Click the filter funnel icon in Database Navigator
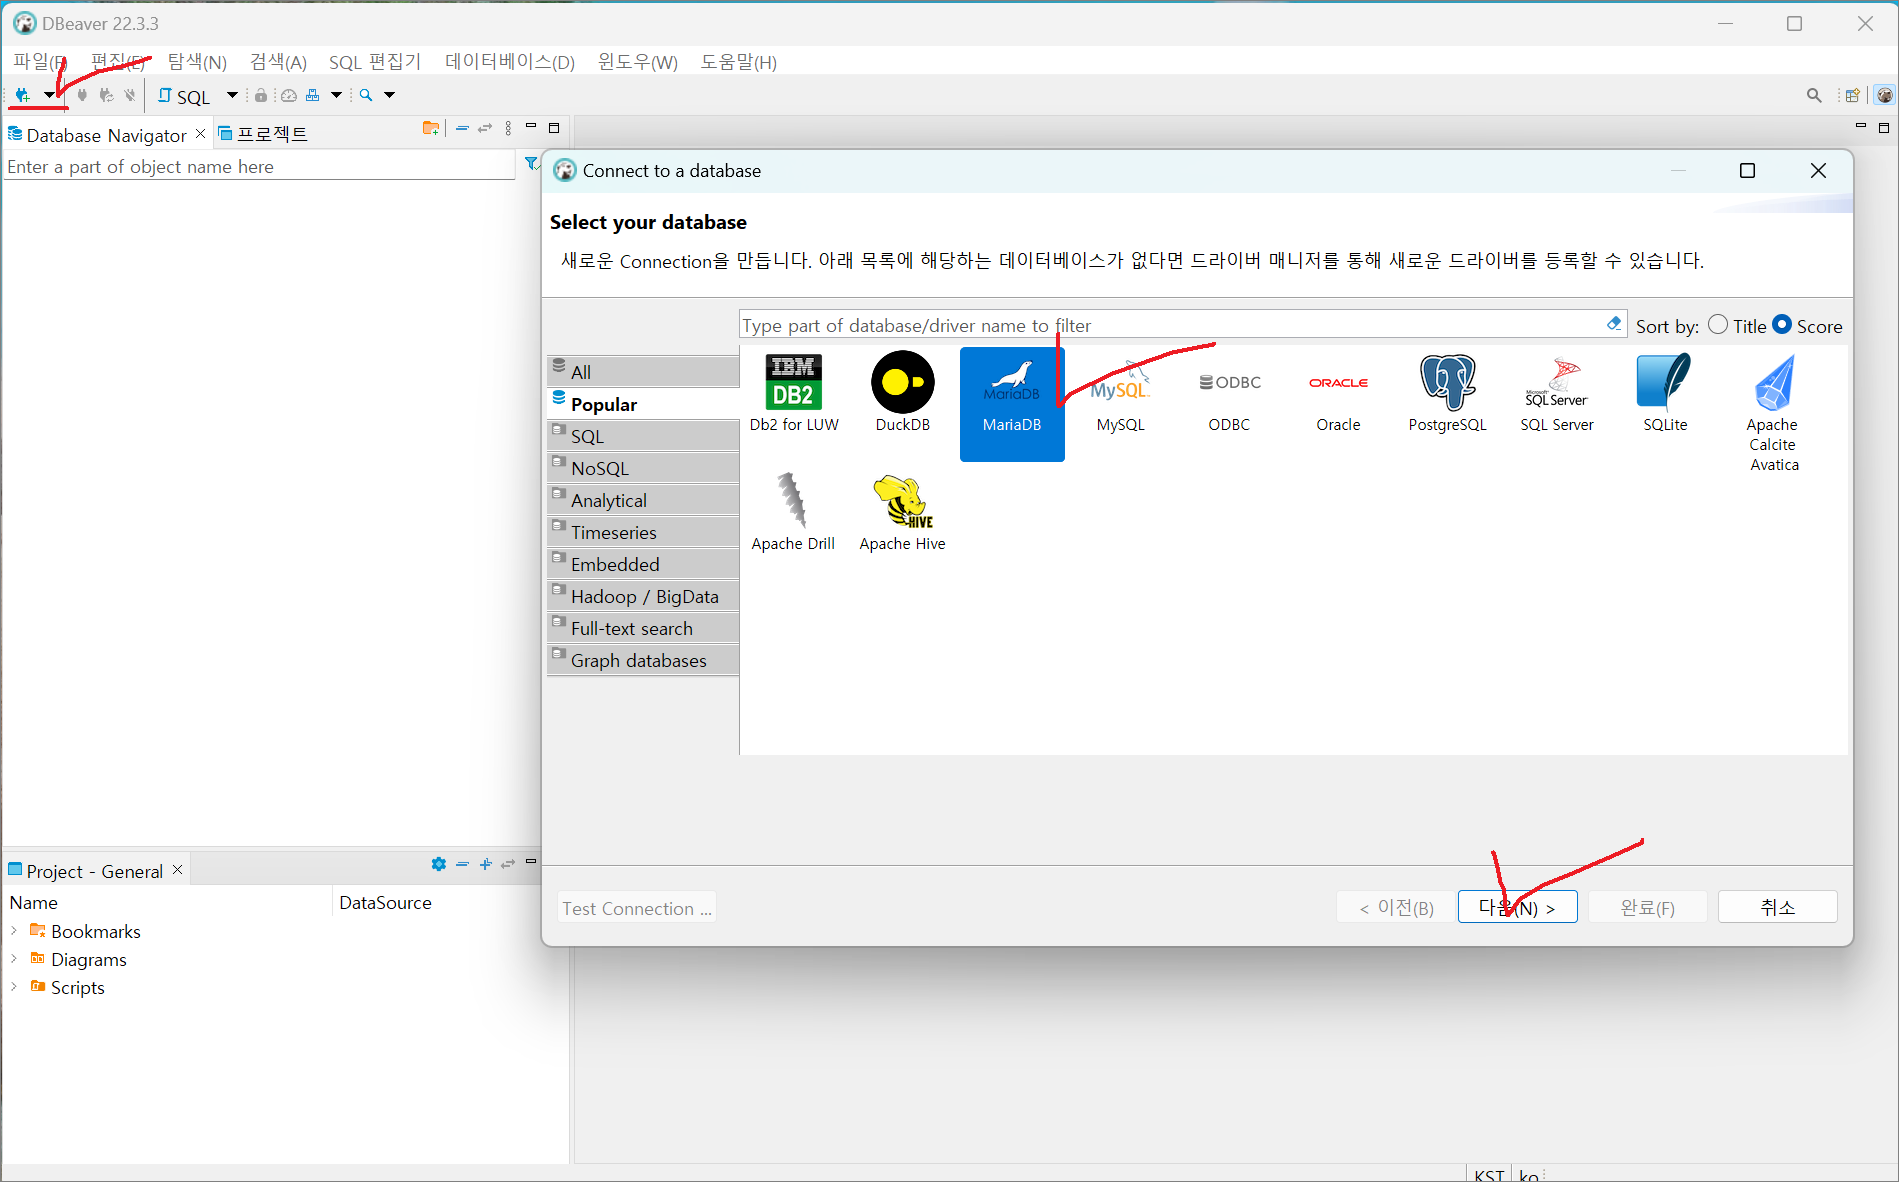This screenshot has width=1899, height=1182. click(532, 164)
